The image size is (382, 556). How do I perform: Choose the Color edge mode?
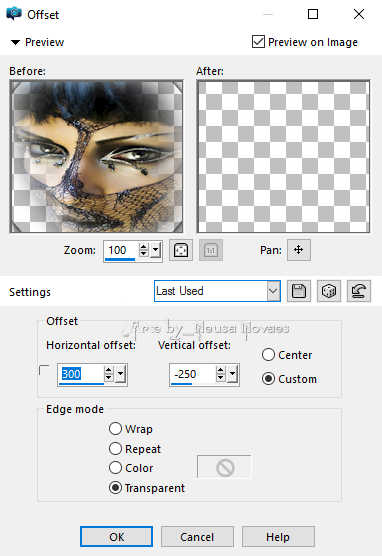click(115, 468)
